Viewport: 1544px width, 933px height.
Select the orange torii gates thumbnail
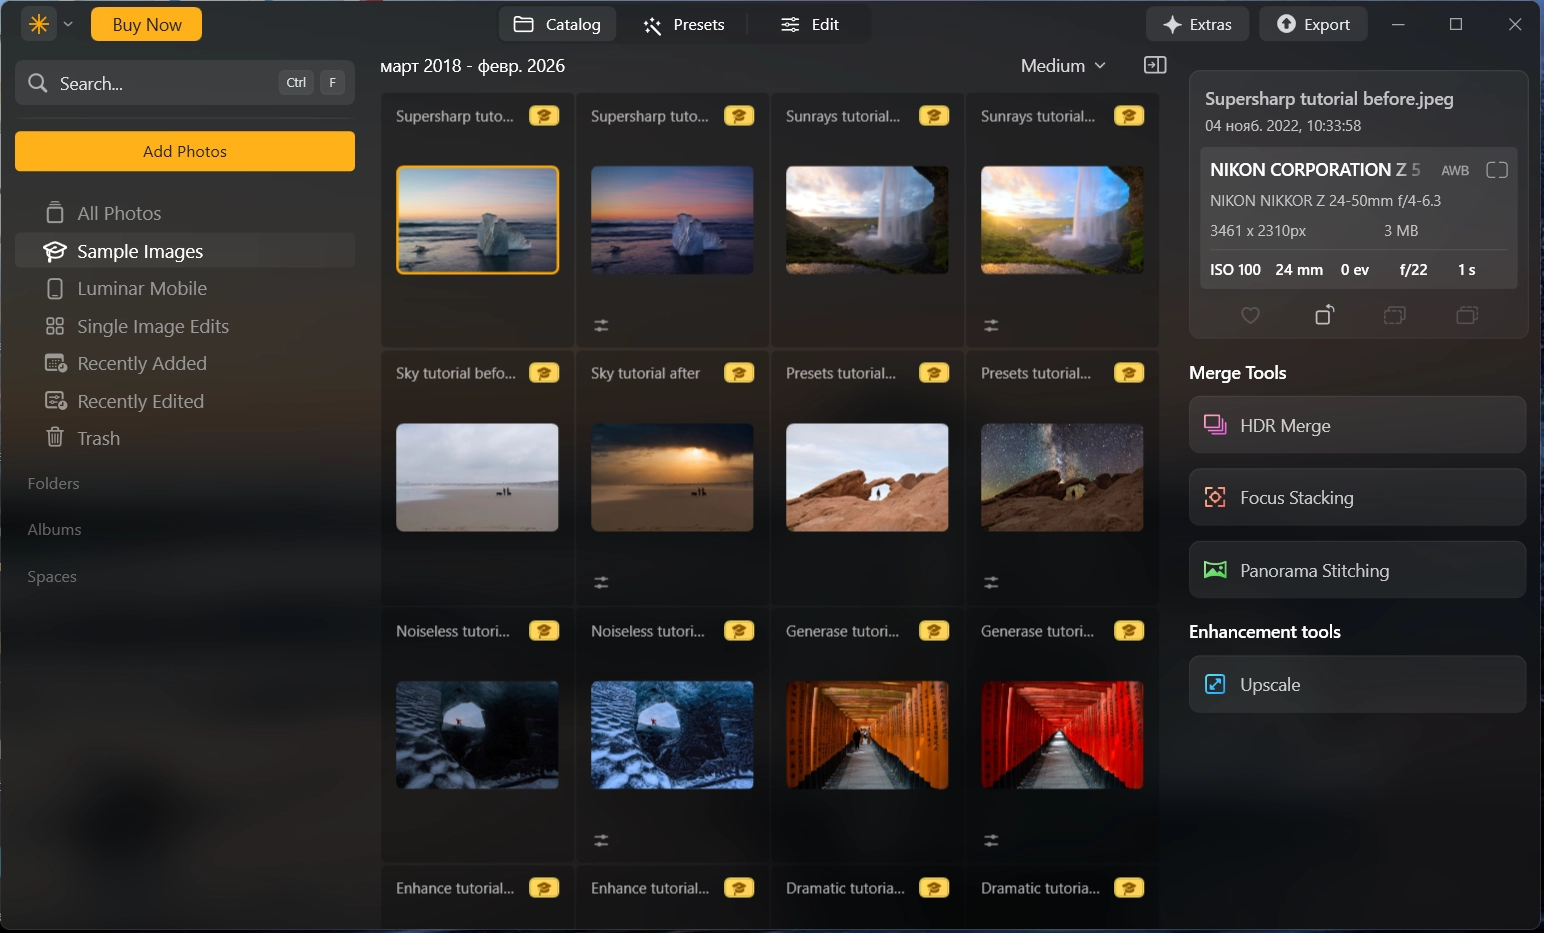tap(867, 735)
